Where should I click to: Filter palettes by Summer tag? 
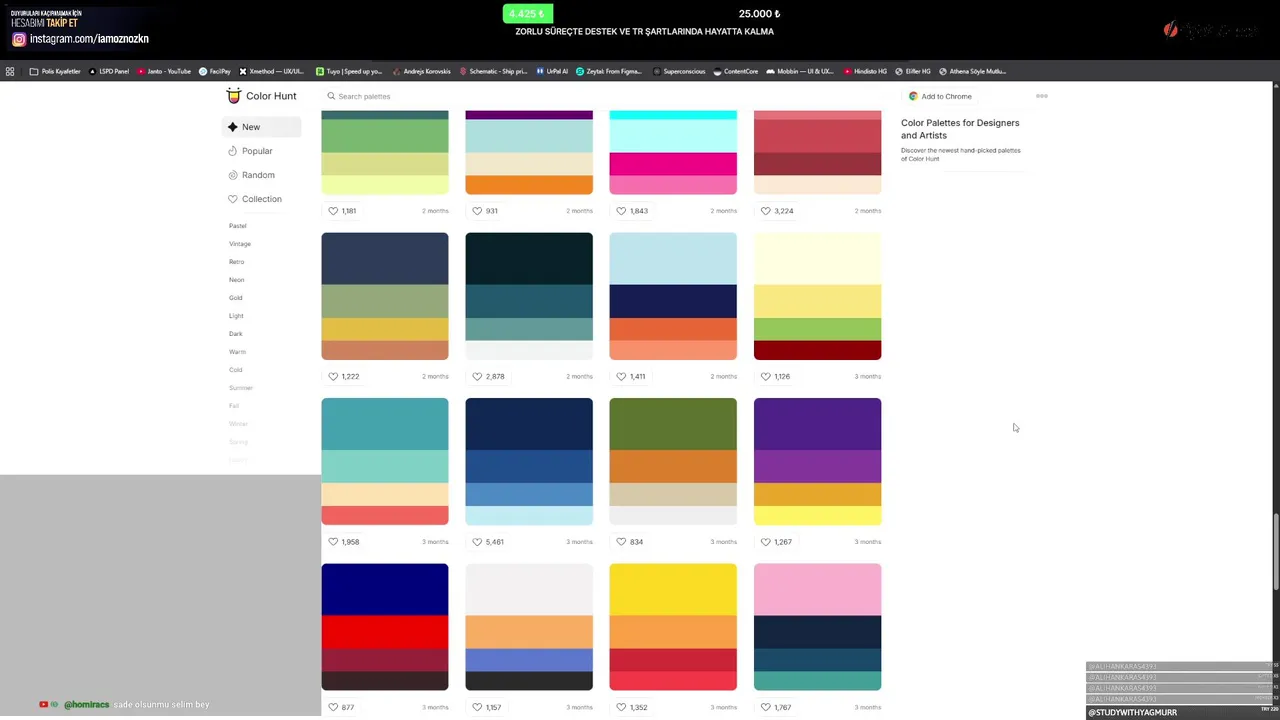tap(241, 388)
